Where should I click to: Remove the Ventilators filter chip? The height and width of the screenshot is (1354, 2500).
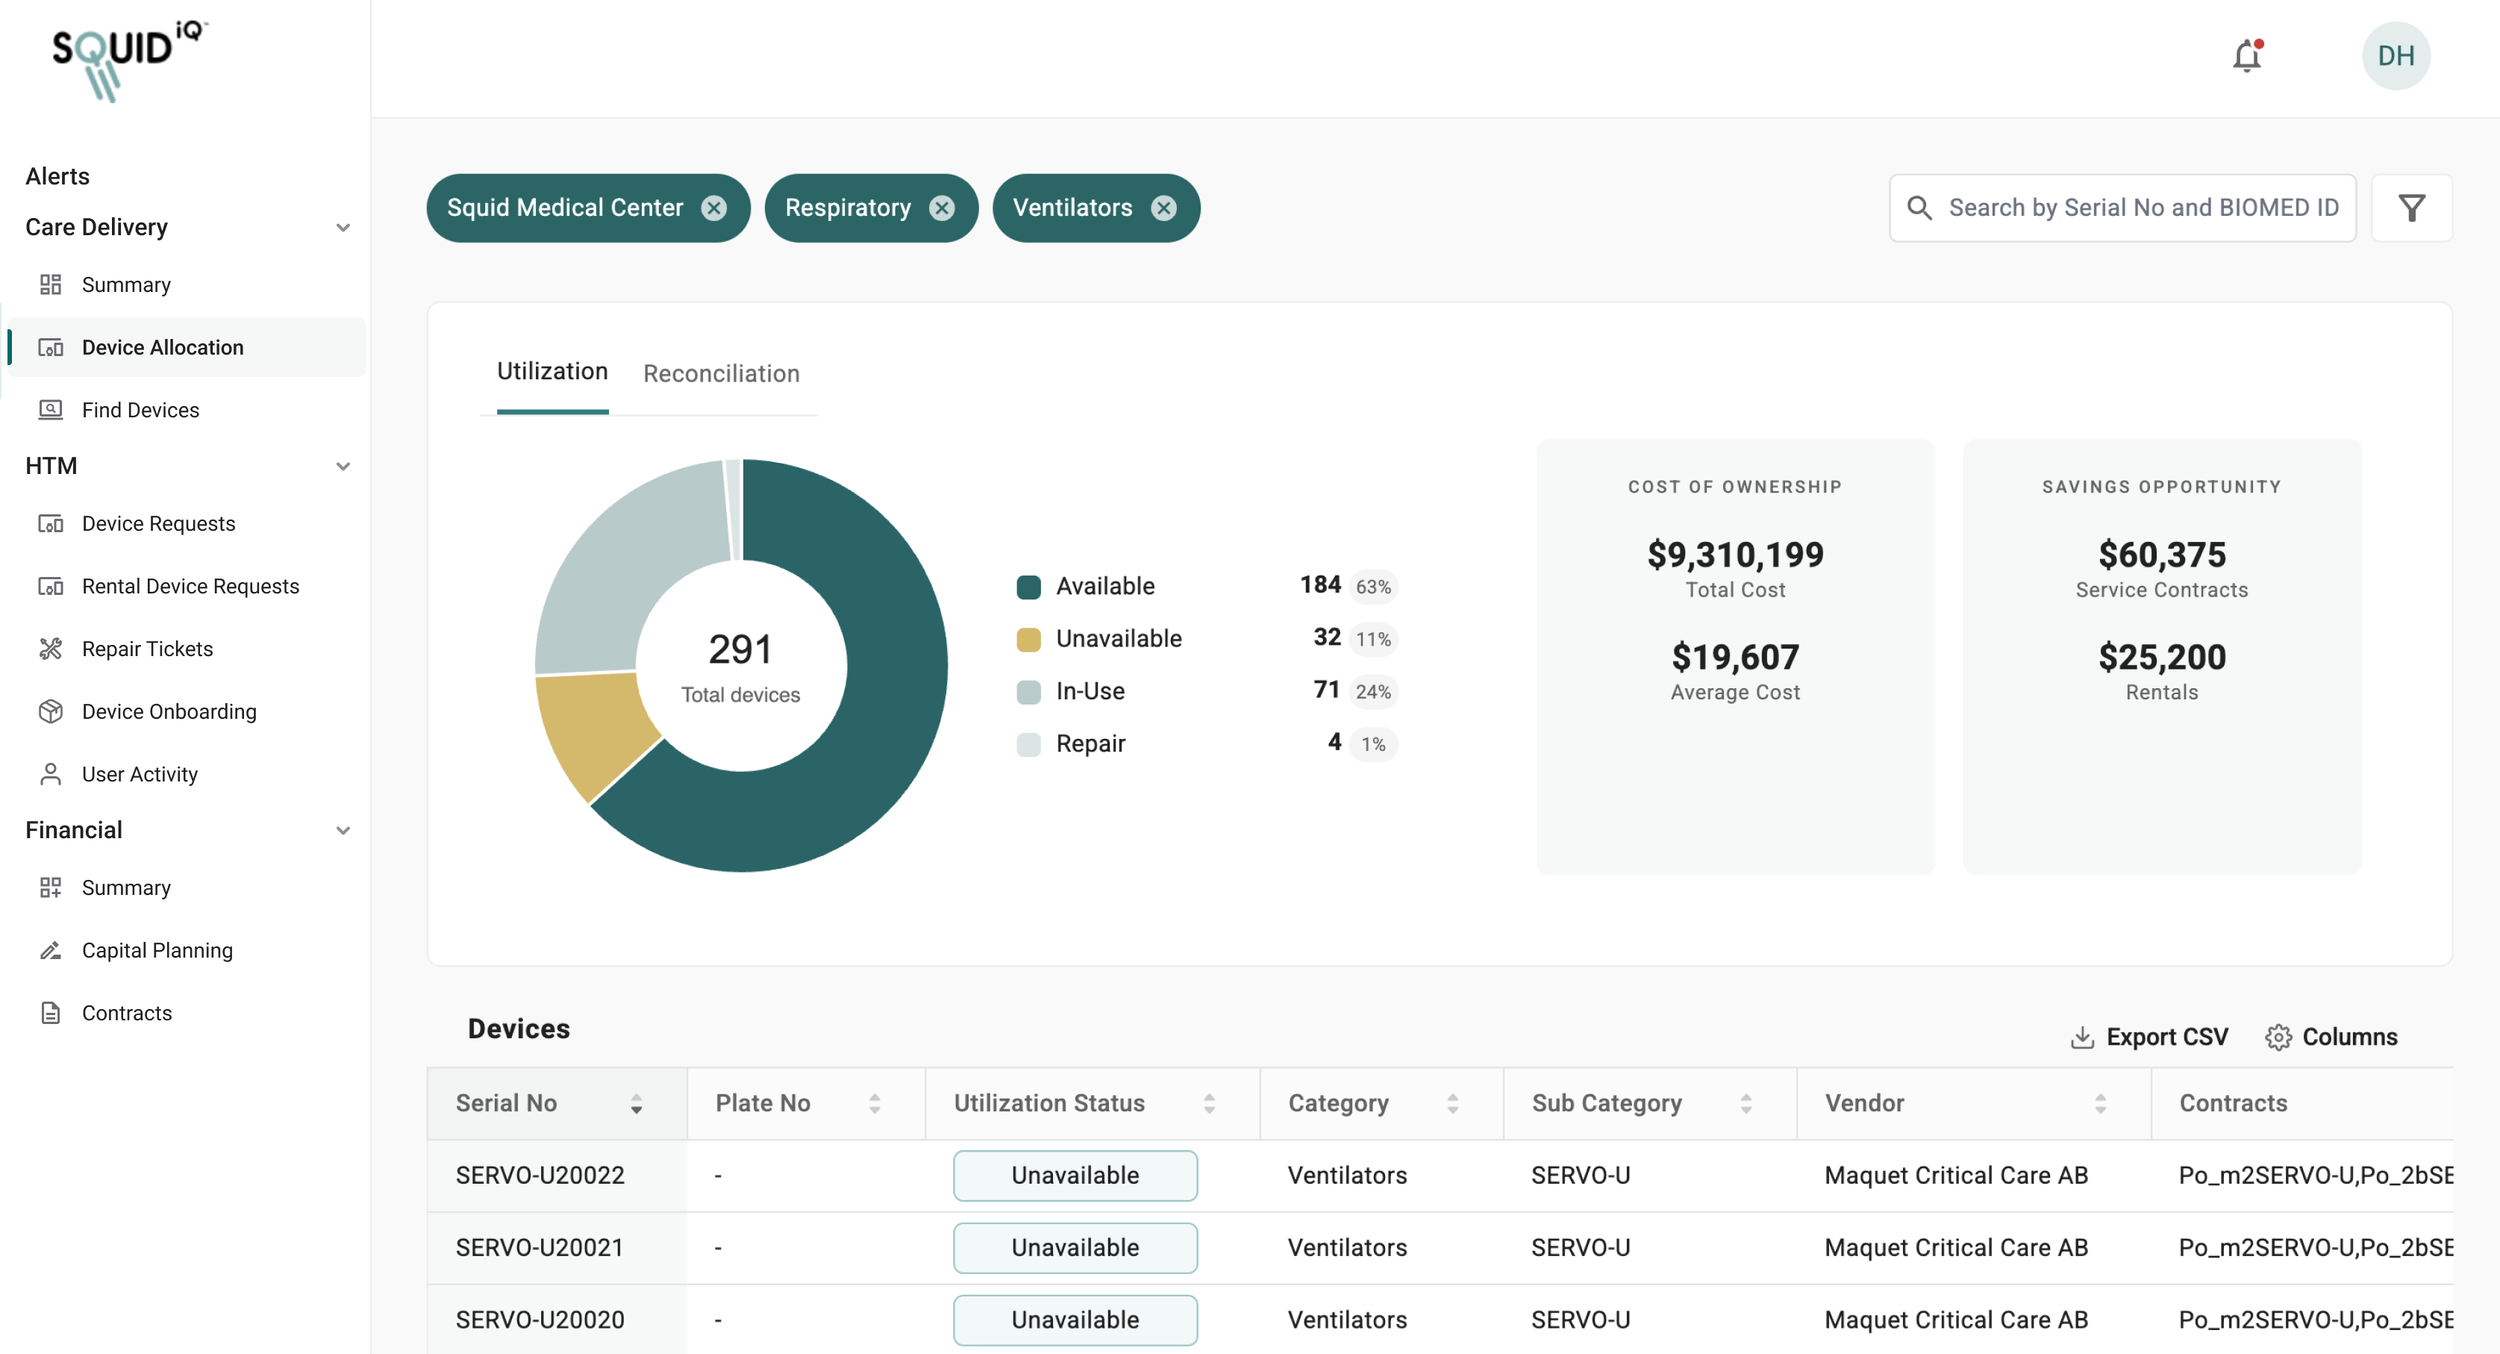(1163, 208)
